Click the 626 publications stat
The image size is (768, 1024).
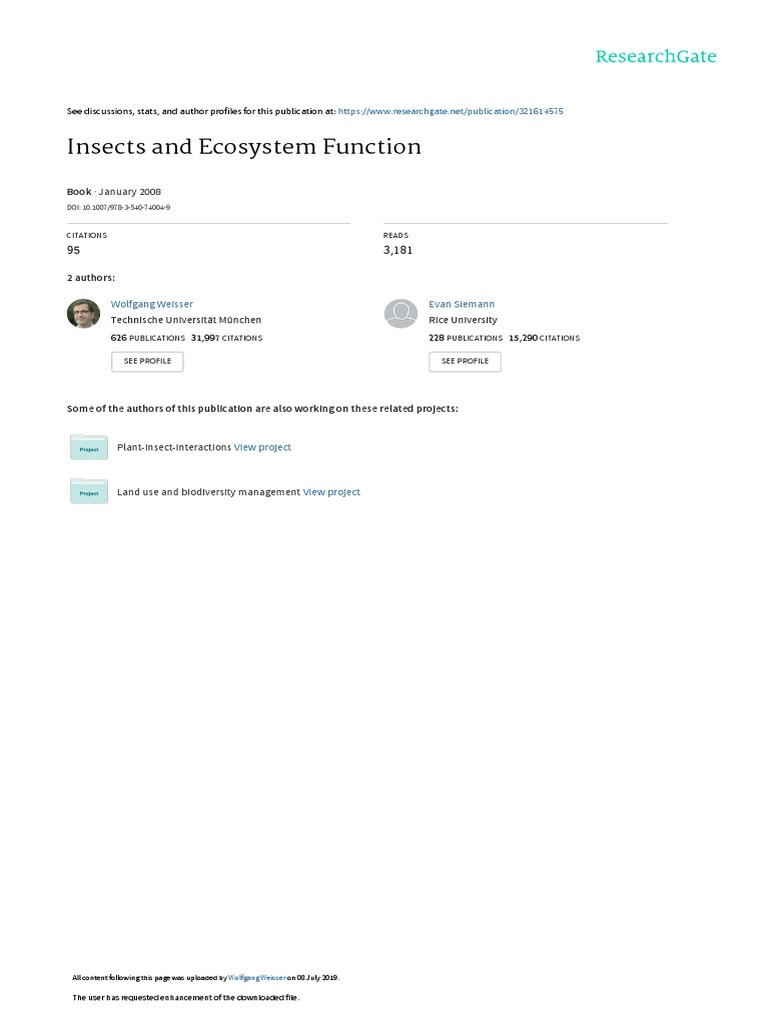(148, 338)
